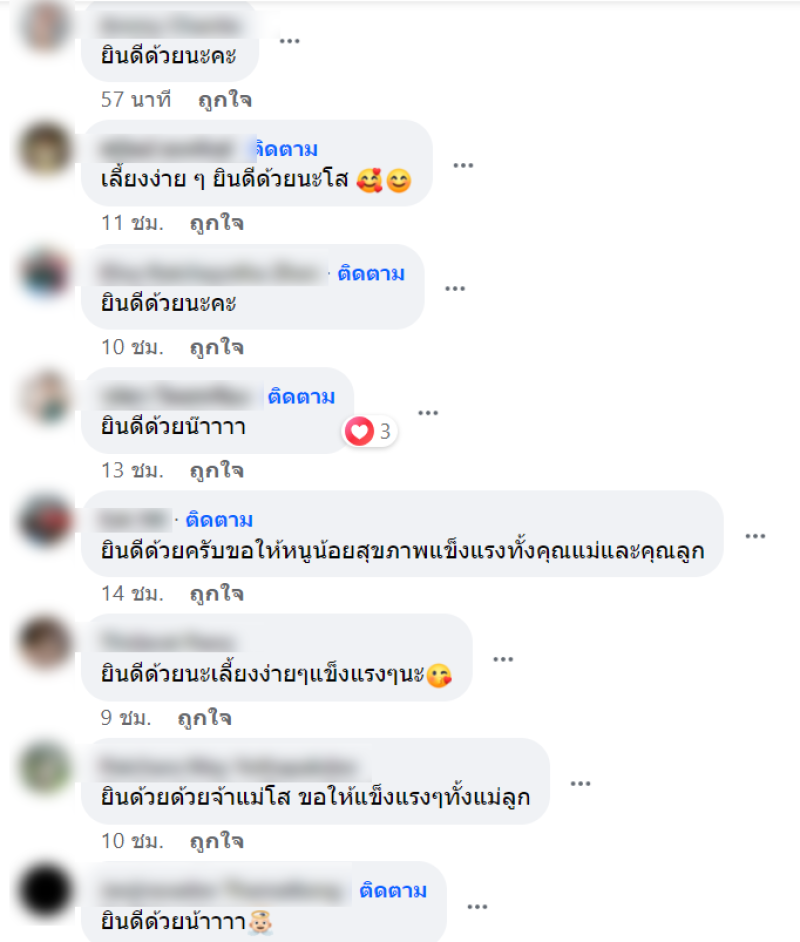This screenshot has width=800, height=942.
Task: Open three-dot menu beside the last baby-emoji comment
Action: click(x=477, y=907)
